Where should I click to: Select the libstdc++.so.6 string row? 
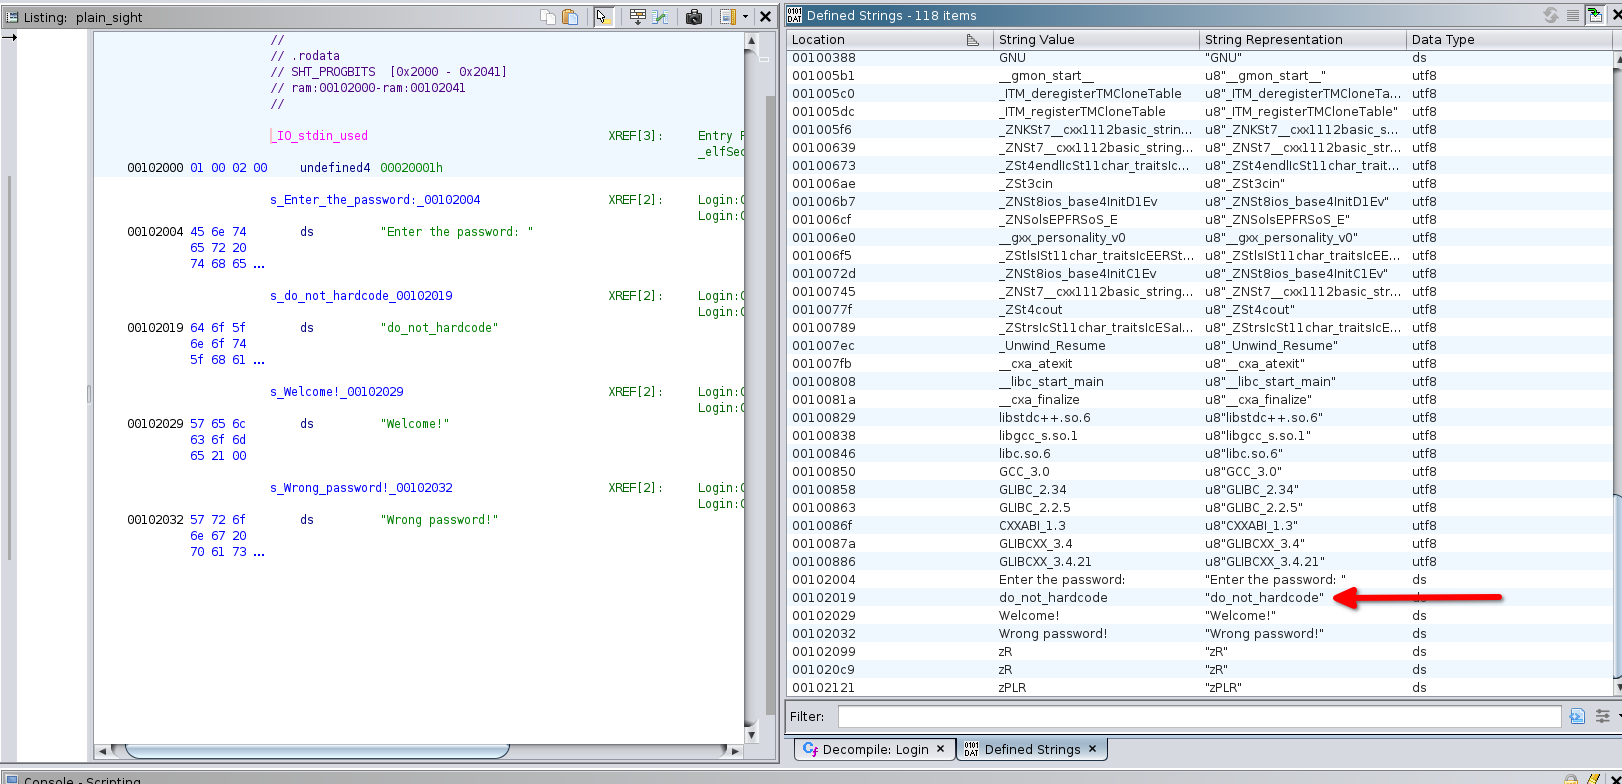[x=1199, y=418]
